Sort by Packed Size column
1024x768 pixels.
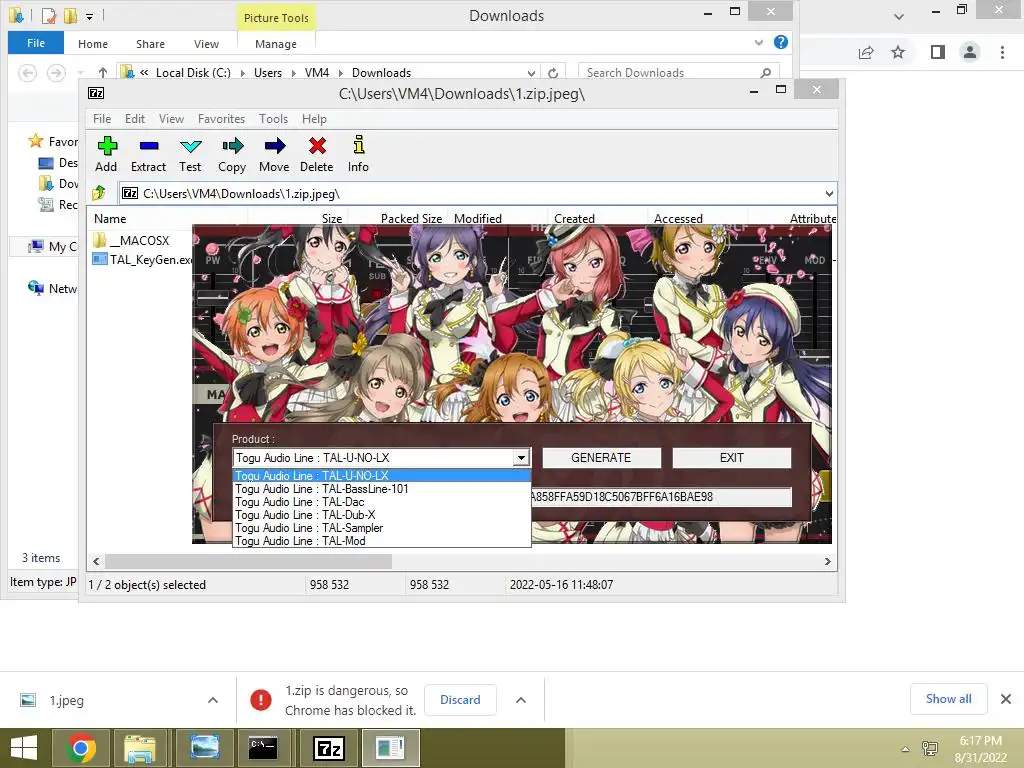tap(411, 219)
